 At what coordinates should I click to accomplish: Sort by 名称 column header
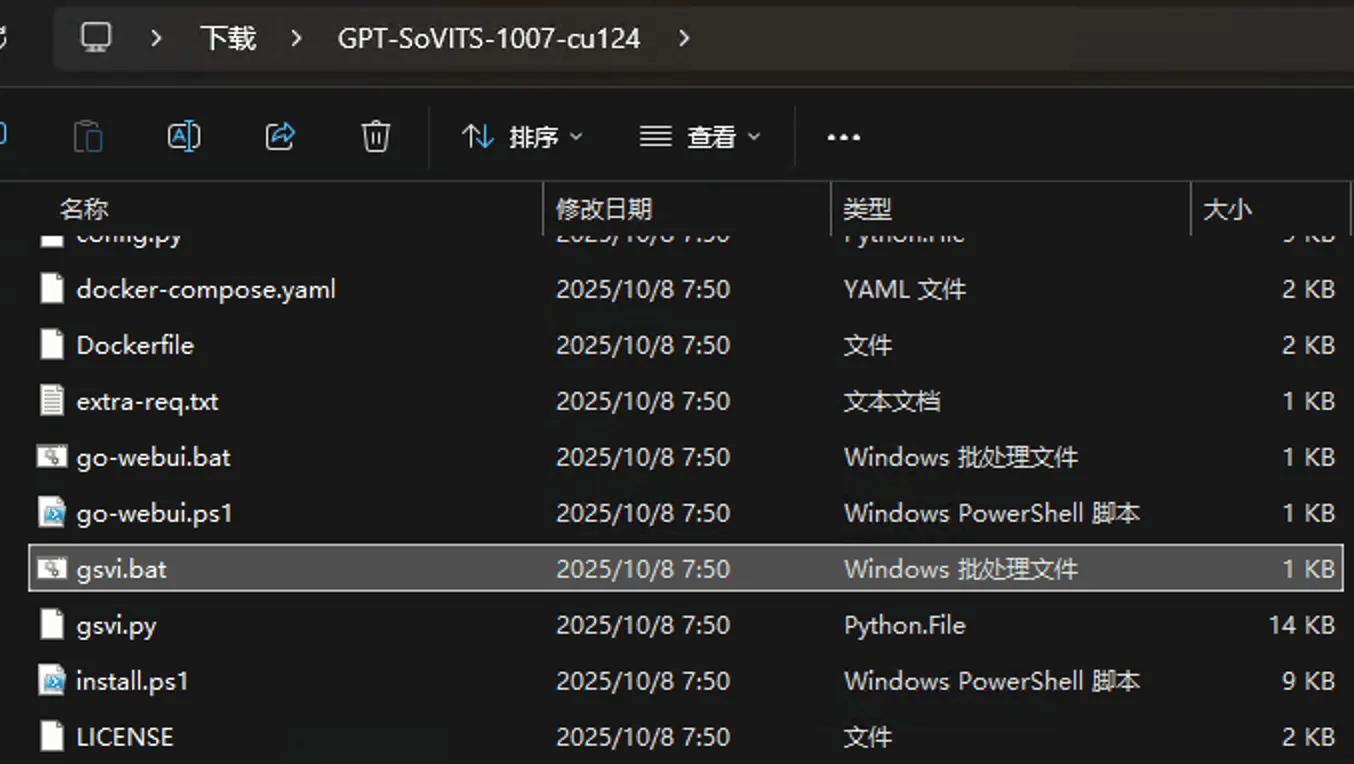84,209
